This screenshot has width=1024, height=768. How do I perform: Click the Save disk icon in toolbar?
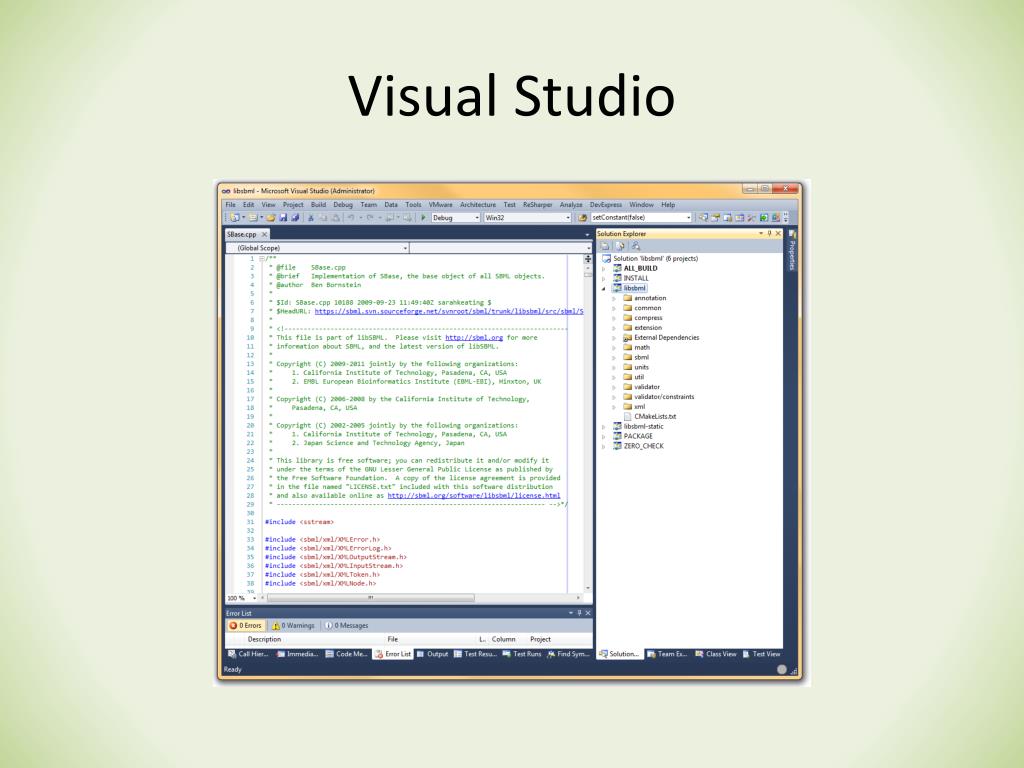pyautogui.click(x=283, y=217)
